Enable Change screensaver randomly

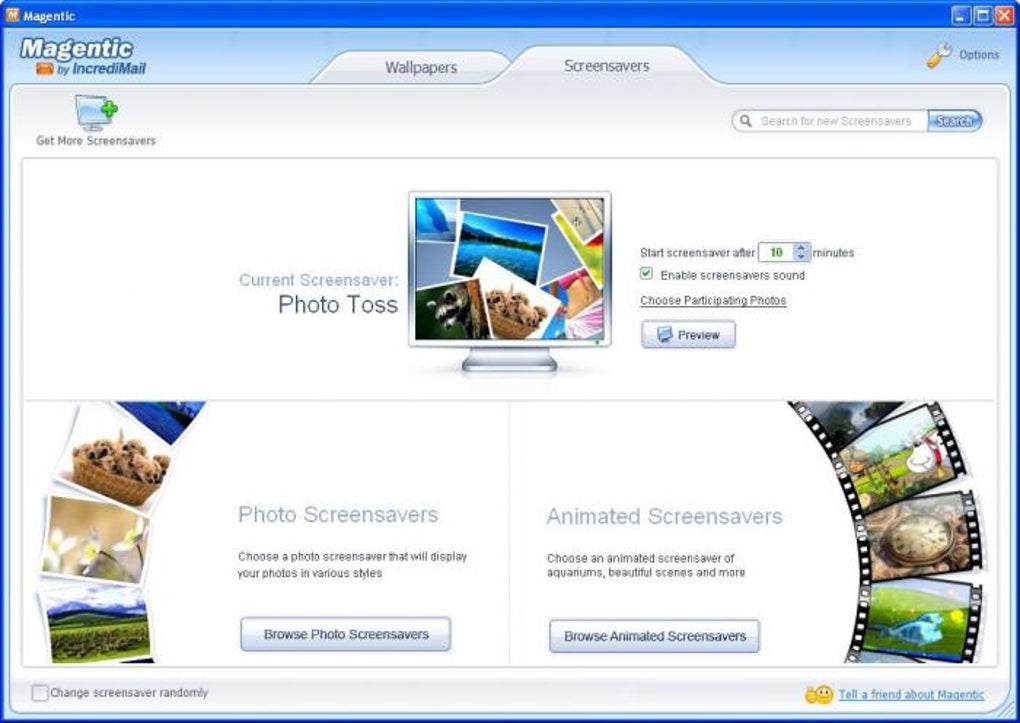point(37,692)
